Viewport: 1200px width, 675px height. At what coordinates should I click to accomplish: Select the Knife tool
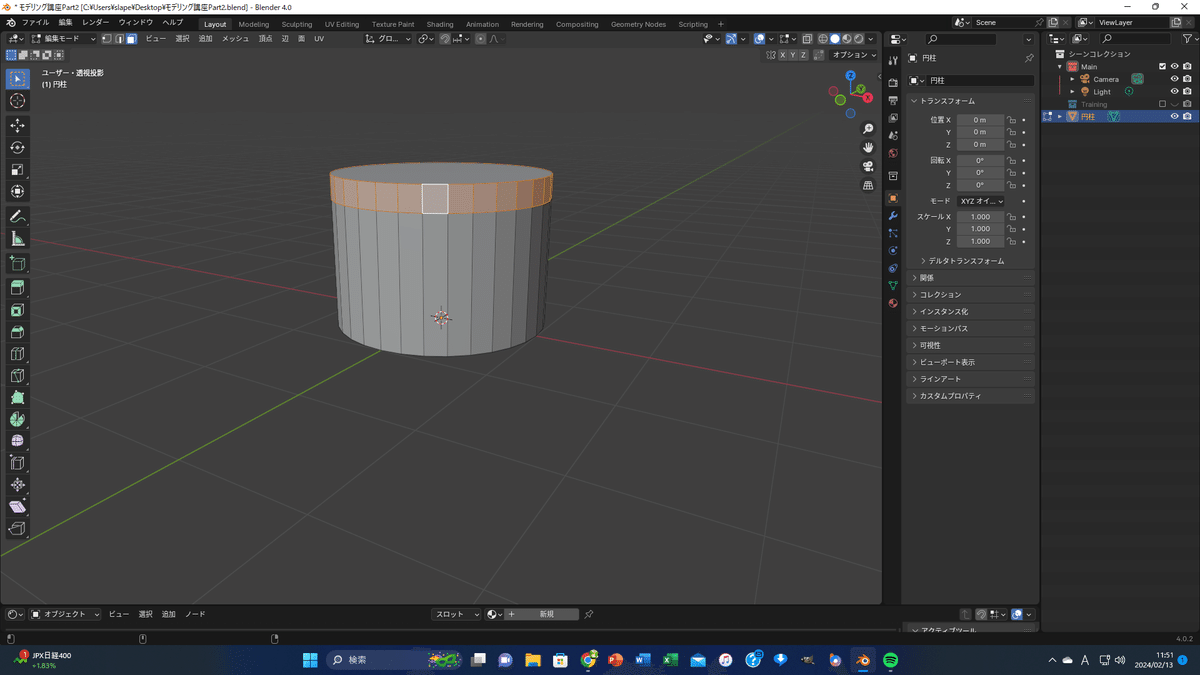pyautogui.click(x=17, y=376)
